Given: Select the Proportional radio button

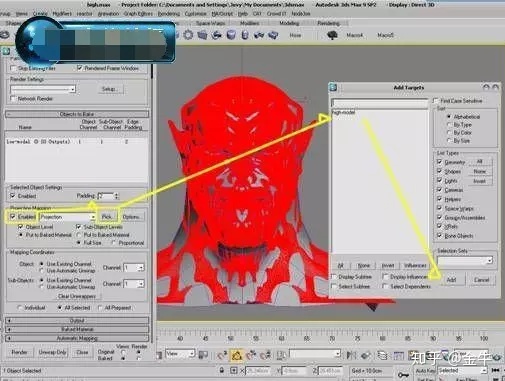Looking at the screenshot, I should tap(114, 243).
